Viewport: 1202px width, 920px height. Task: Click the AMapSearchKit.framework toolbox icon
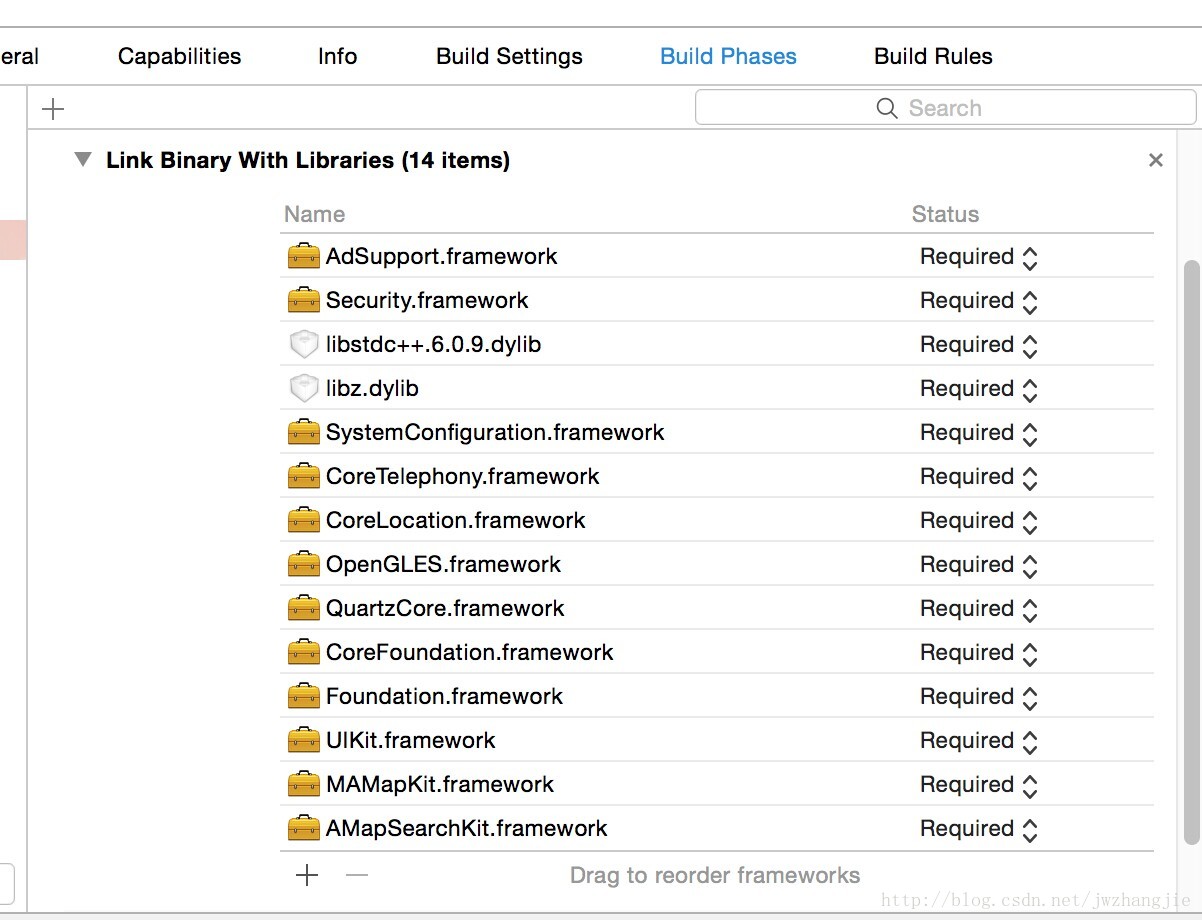(x=303, y=829)
